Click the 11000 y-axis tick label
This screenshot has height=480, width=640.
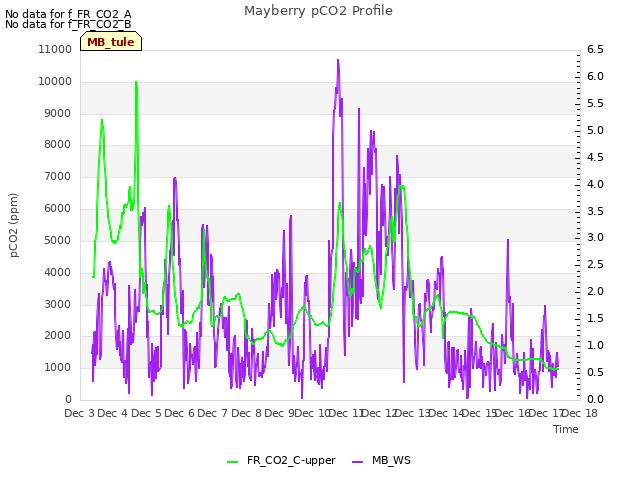pyautogui.click(x=55, y=49)
